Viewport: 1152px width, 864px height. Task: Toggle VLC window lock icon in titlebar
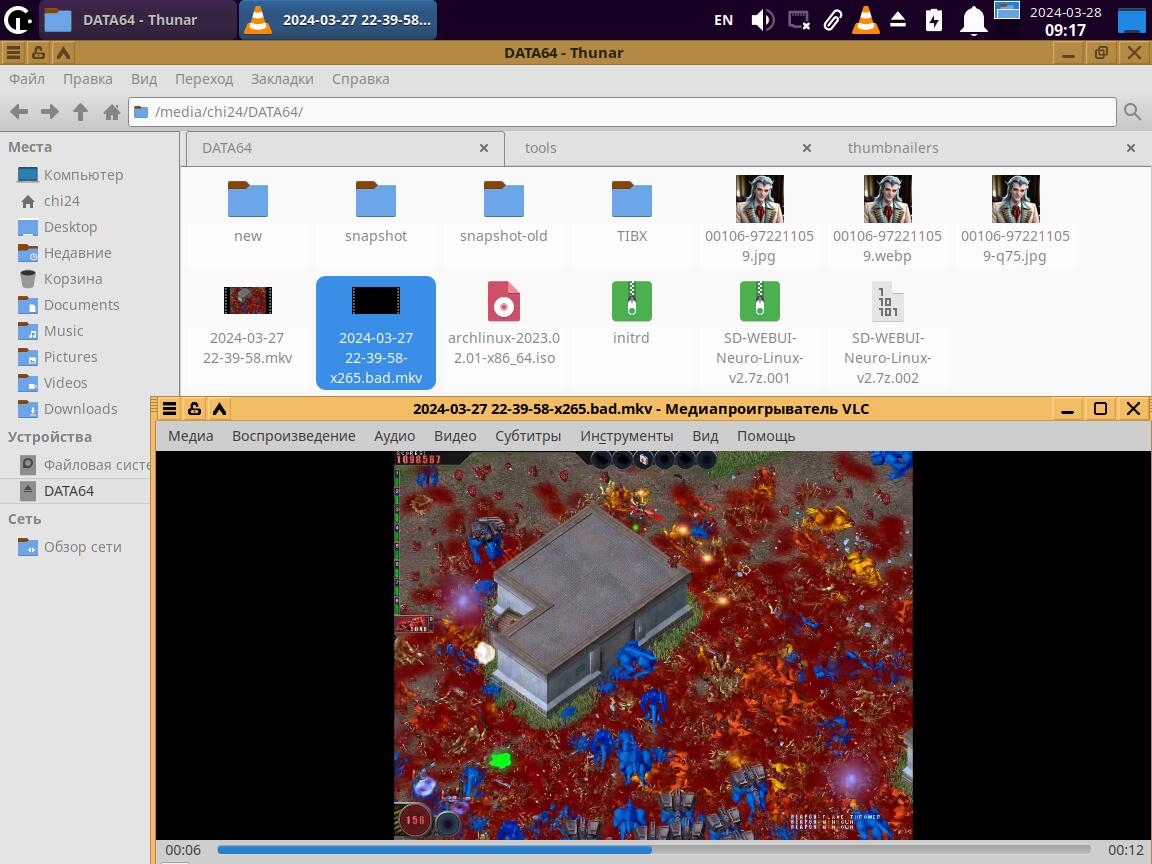pyautogui.click(x=194, y=408)
